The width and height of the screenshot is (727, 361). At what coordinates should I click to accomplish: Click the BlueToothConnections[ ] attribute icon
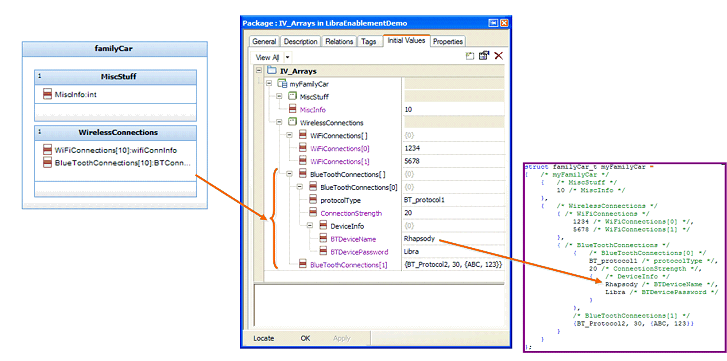(303, 174)
